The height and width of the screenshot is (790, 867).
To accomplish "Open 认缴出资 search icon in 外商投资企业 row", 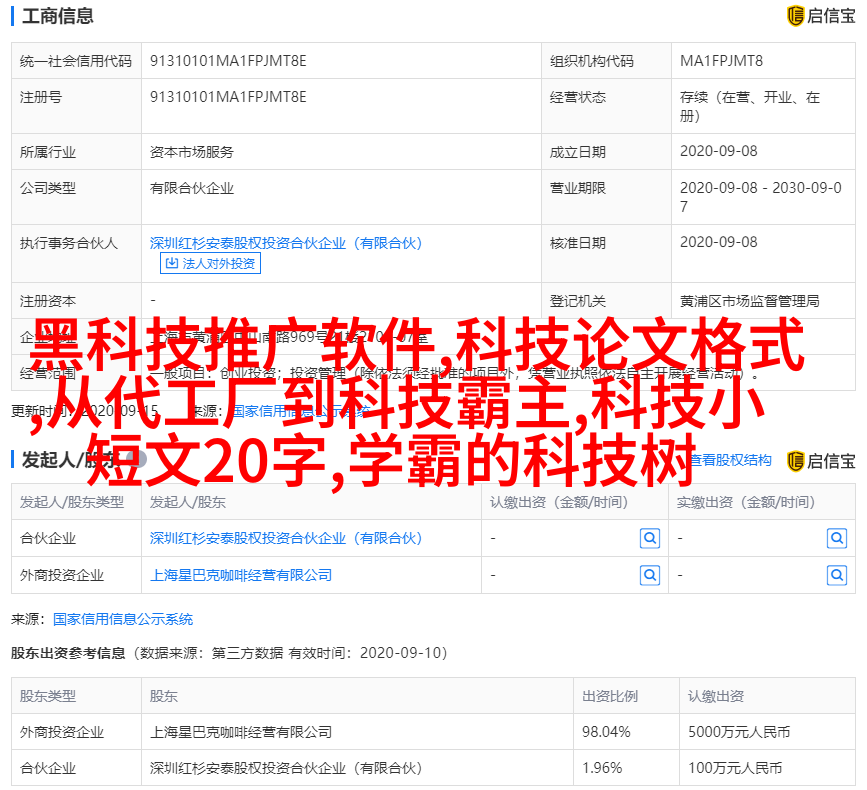I will tap(650, 576).
